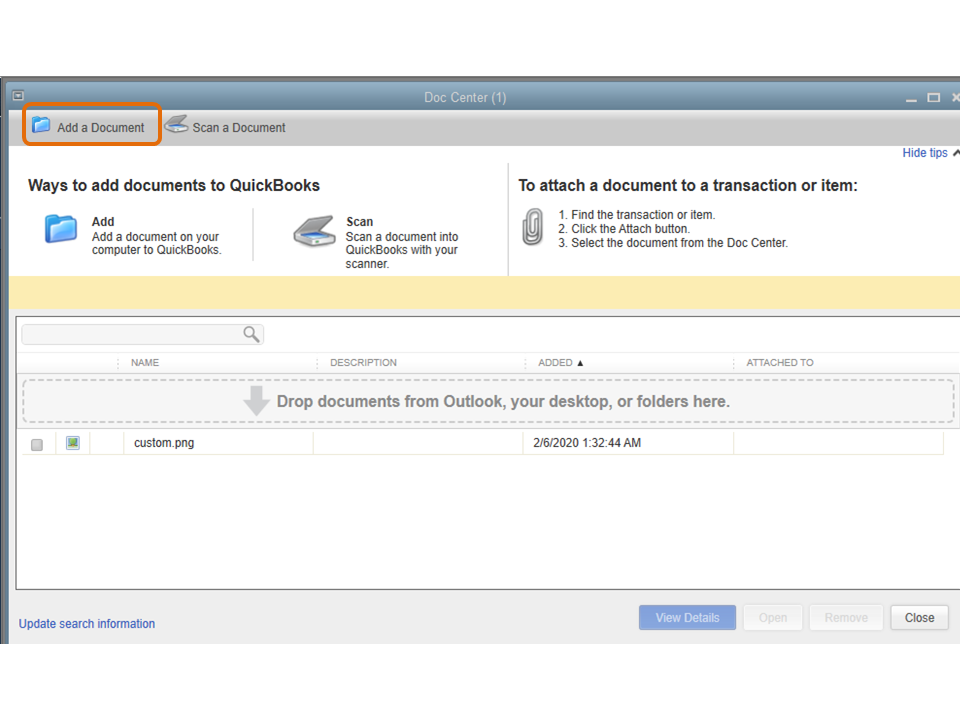Sort by the DESCRIPTION column header
960x720 pixels.
363,362
